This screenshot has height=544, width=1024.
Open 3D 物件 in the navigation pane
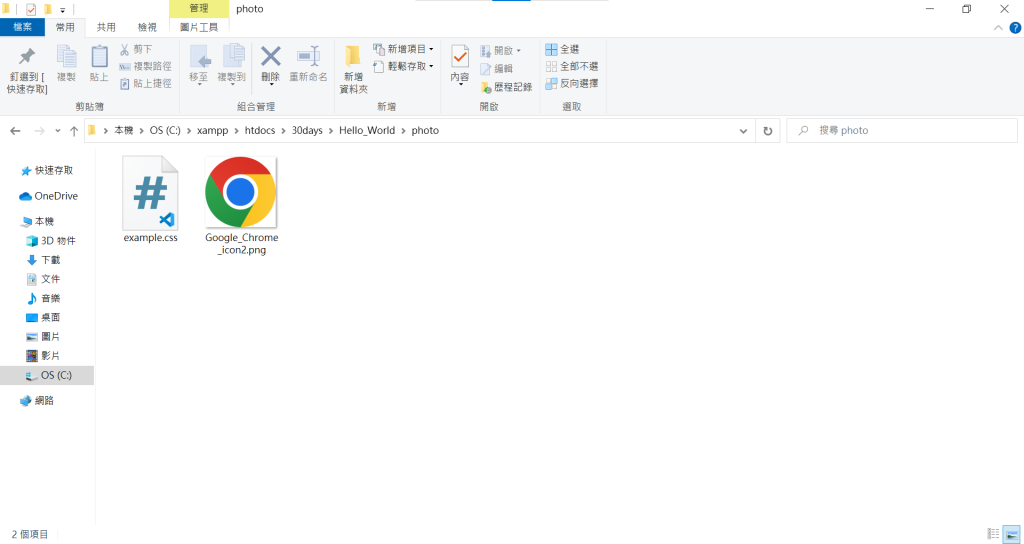point(51,240)
